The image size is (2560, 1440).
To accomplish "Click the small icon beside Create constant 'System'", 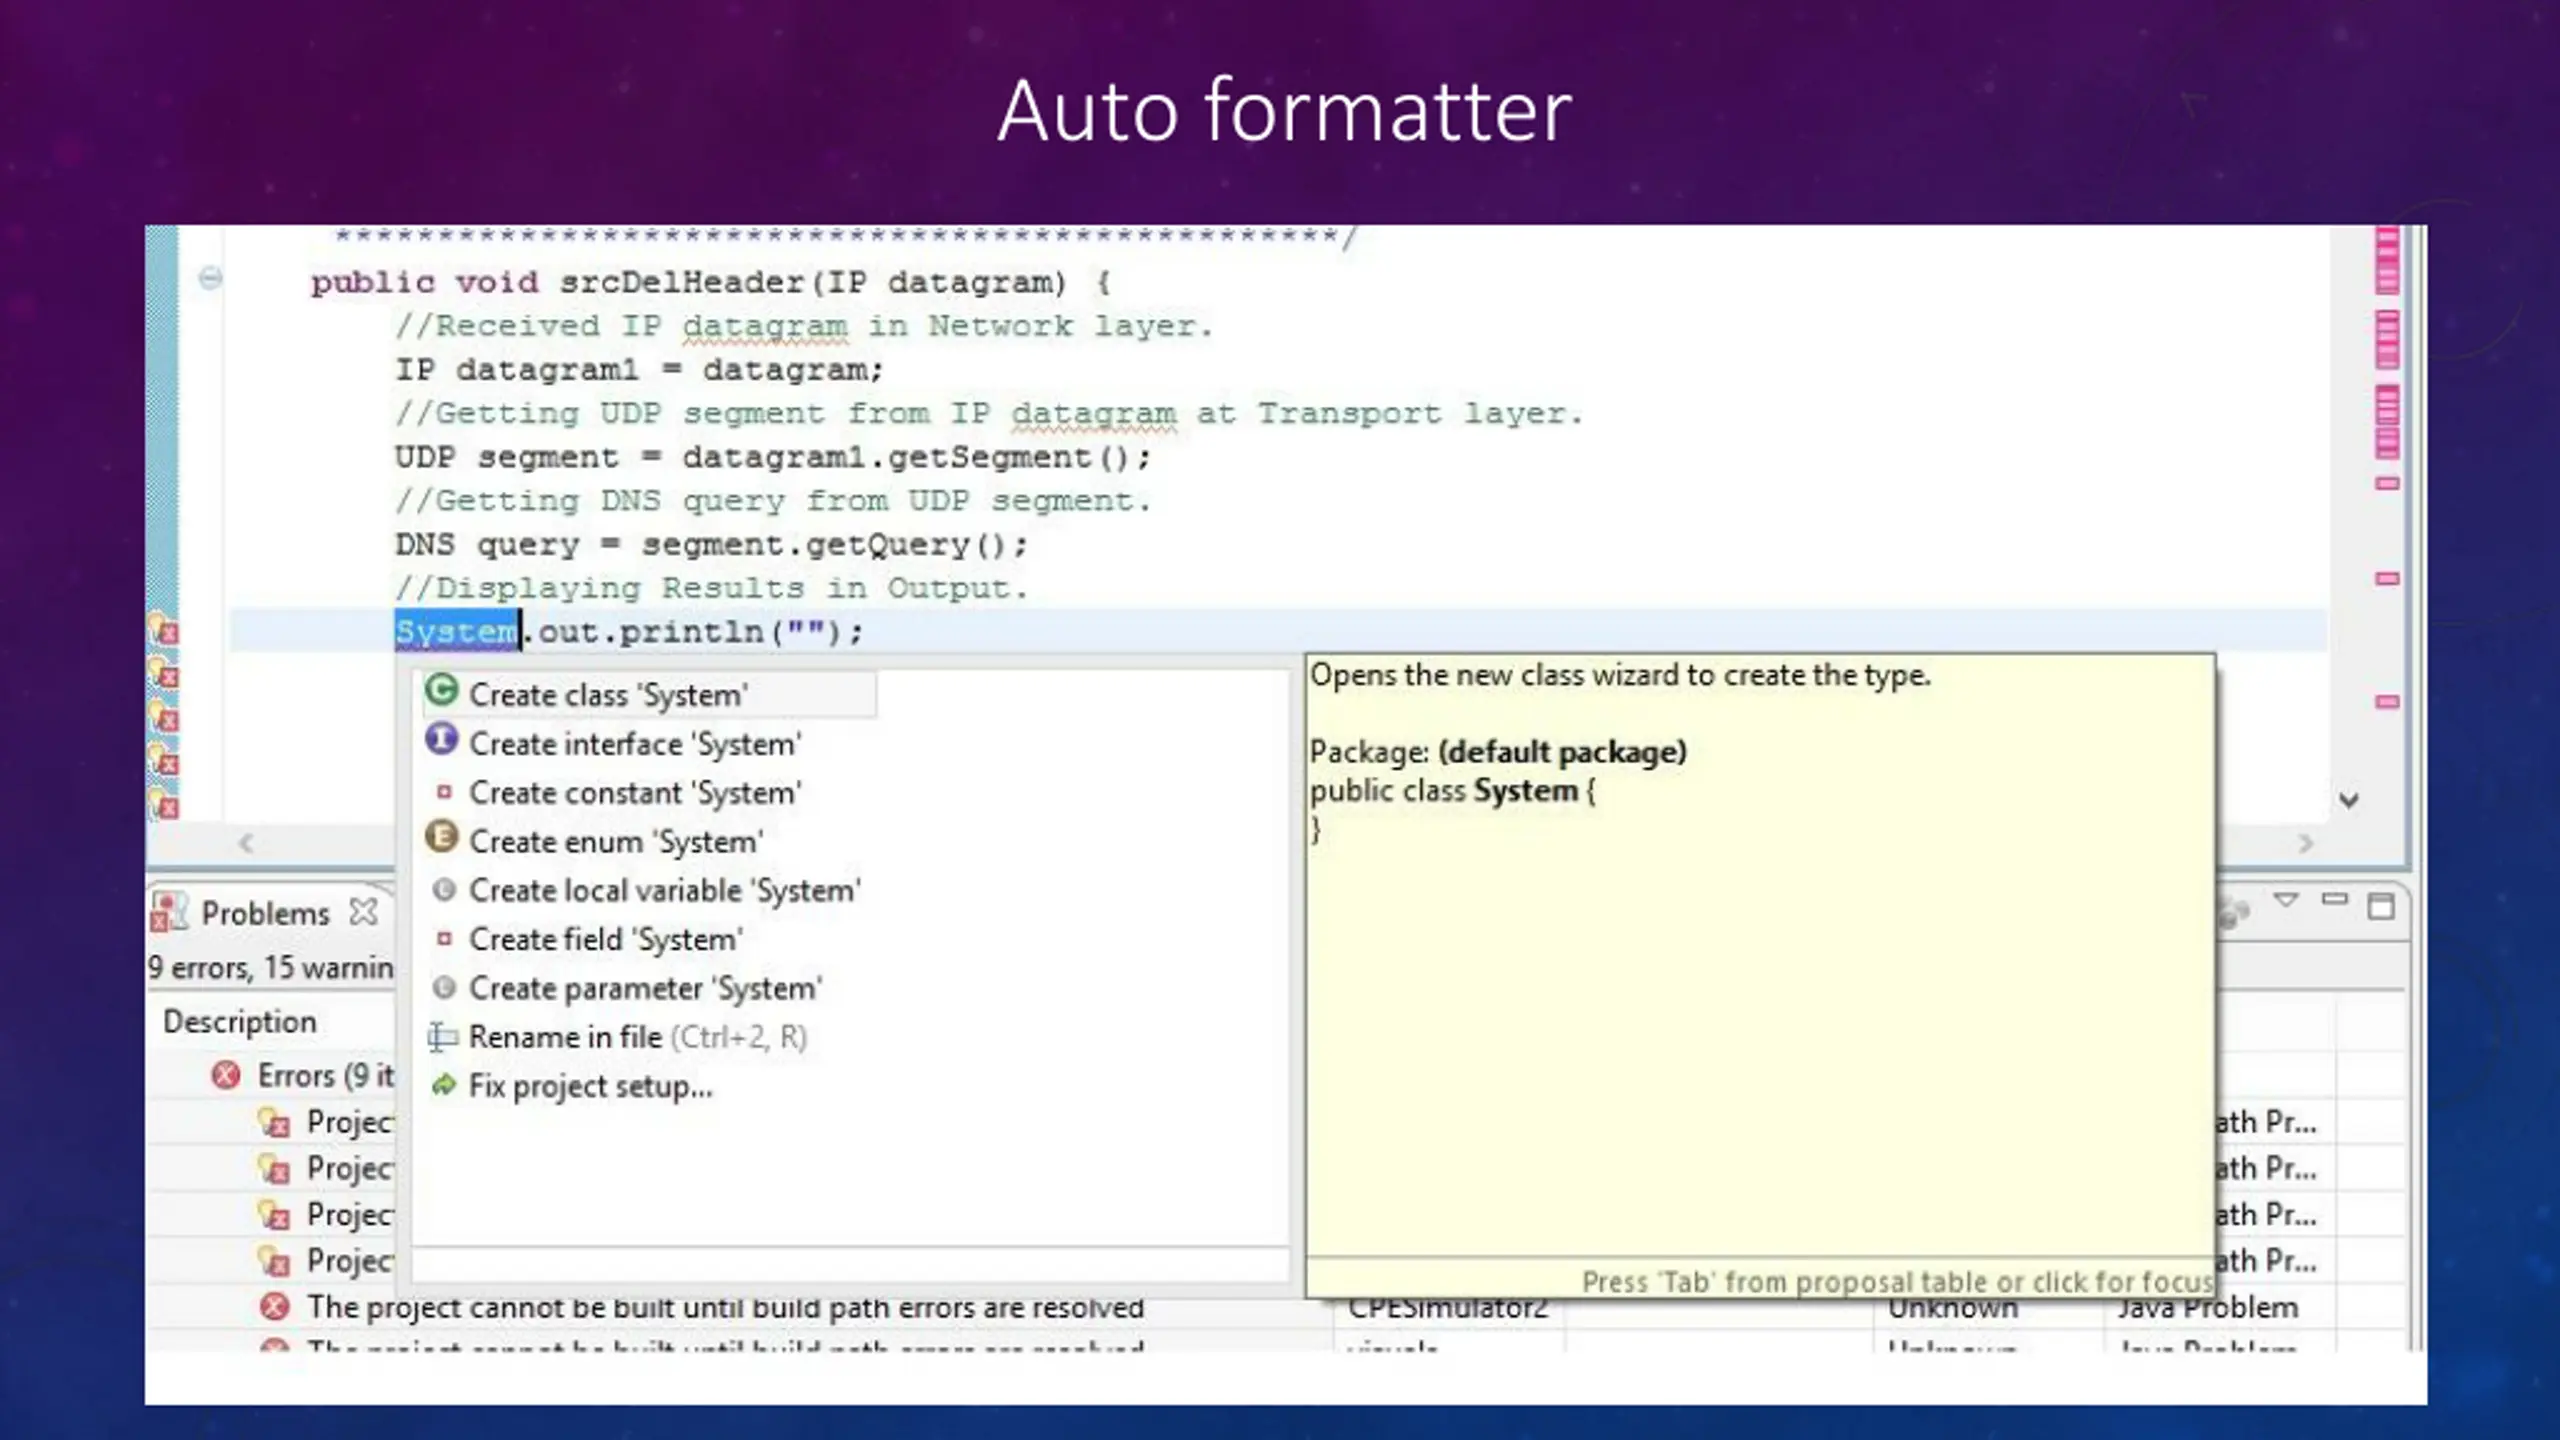I will click(444, 792).
